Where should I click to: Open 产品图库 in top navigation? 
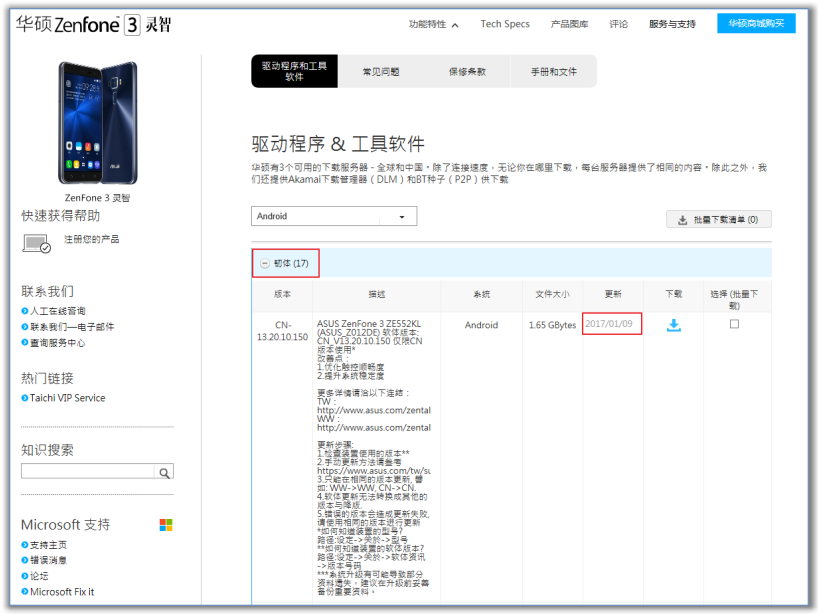(569, 24)
